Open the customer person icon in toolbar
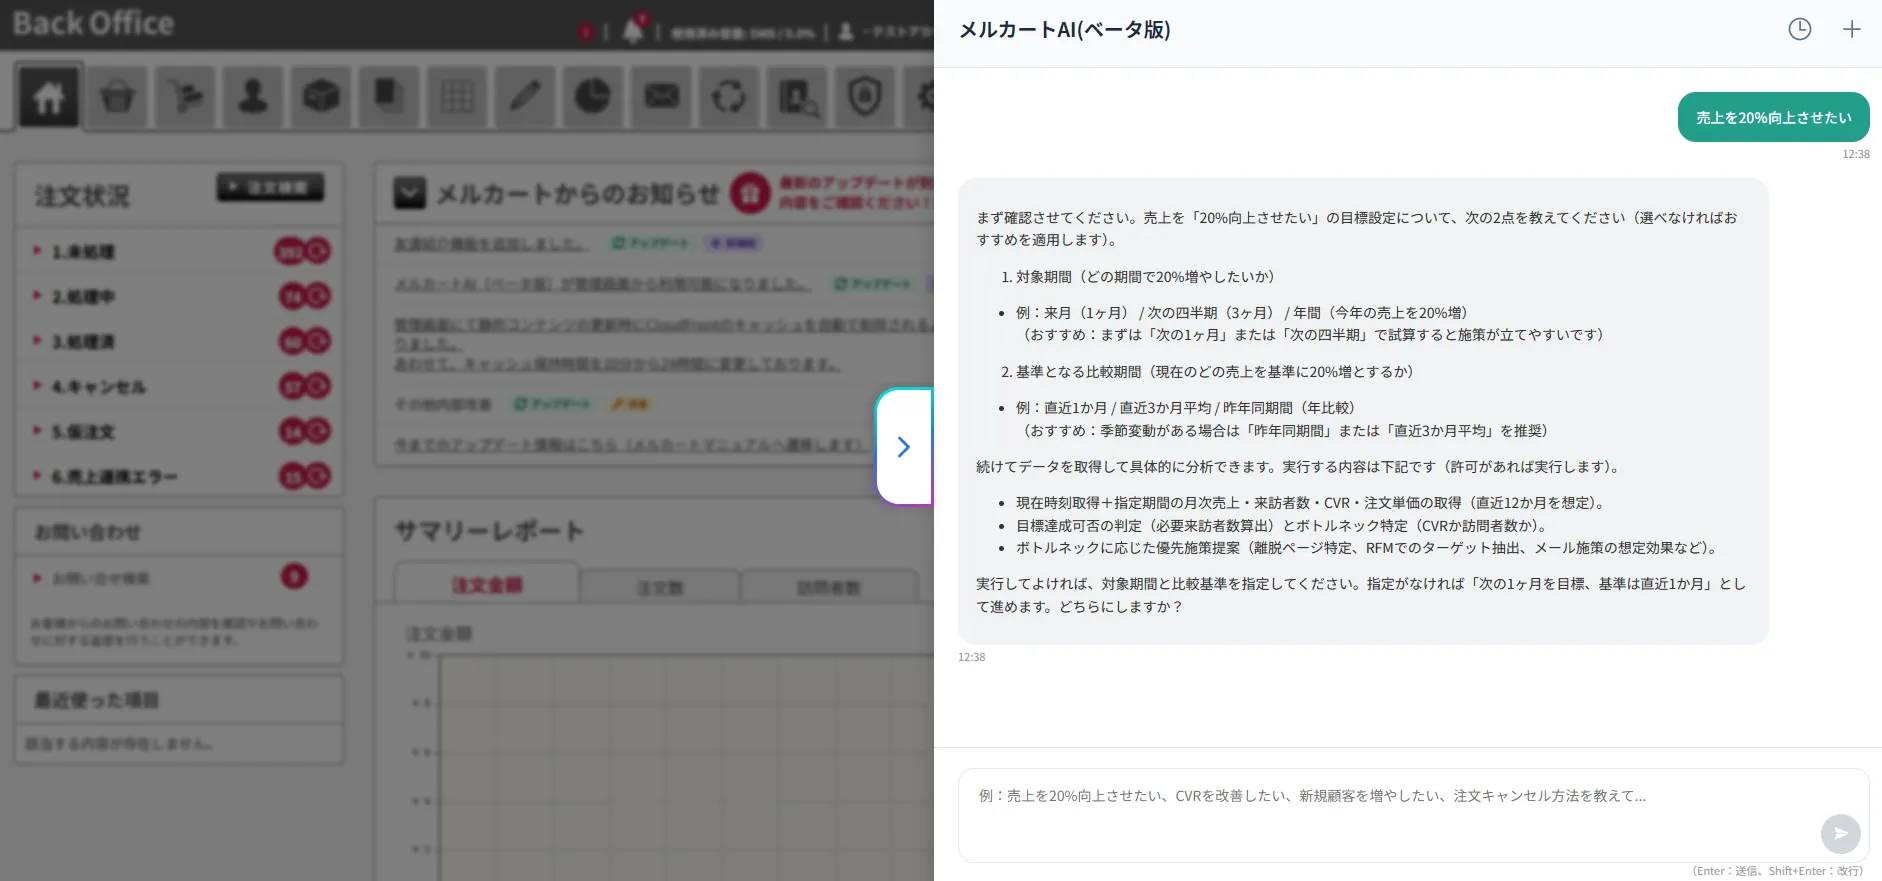 tap(253, 97)
